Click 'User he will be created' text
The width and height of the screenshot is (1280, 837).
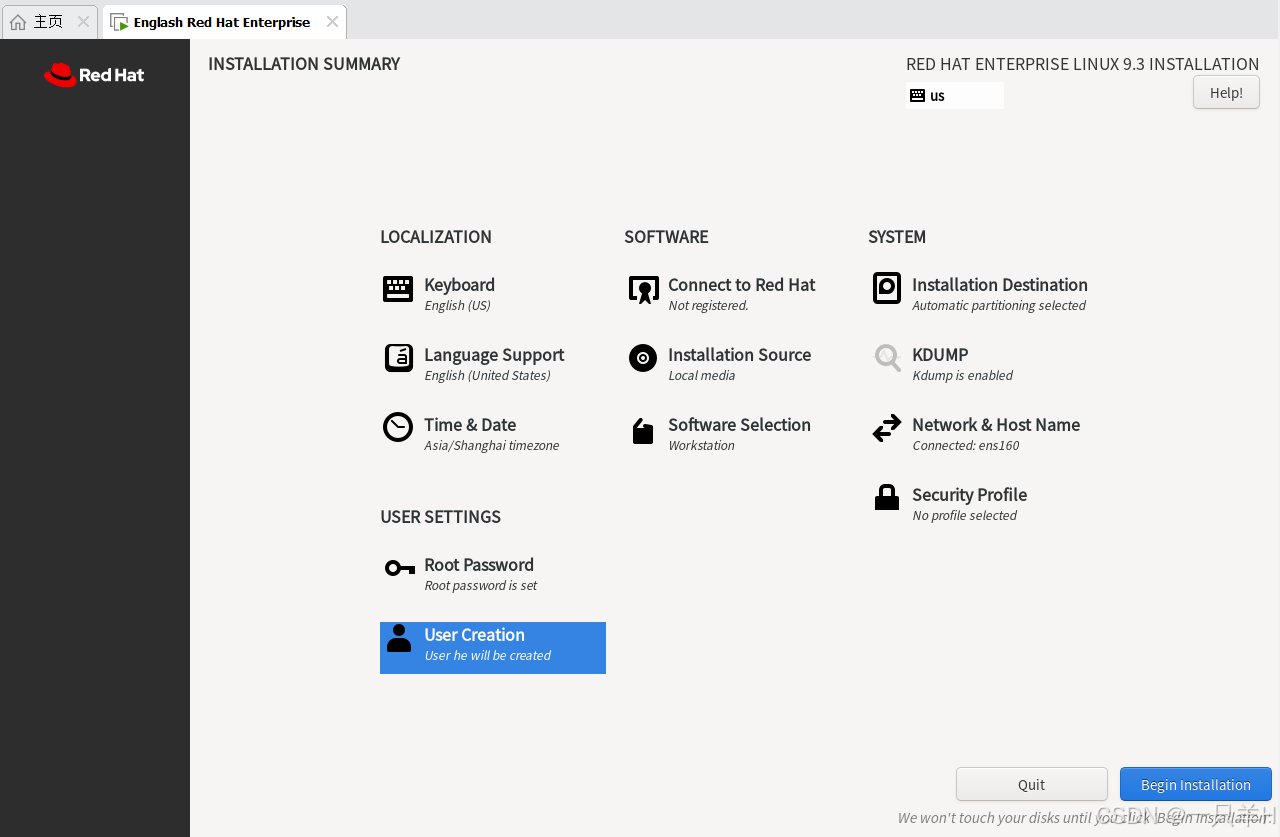click(x=487, y=656)
